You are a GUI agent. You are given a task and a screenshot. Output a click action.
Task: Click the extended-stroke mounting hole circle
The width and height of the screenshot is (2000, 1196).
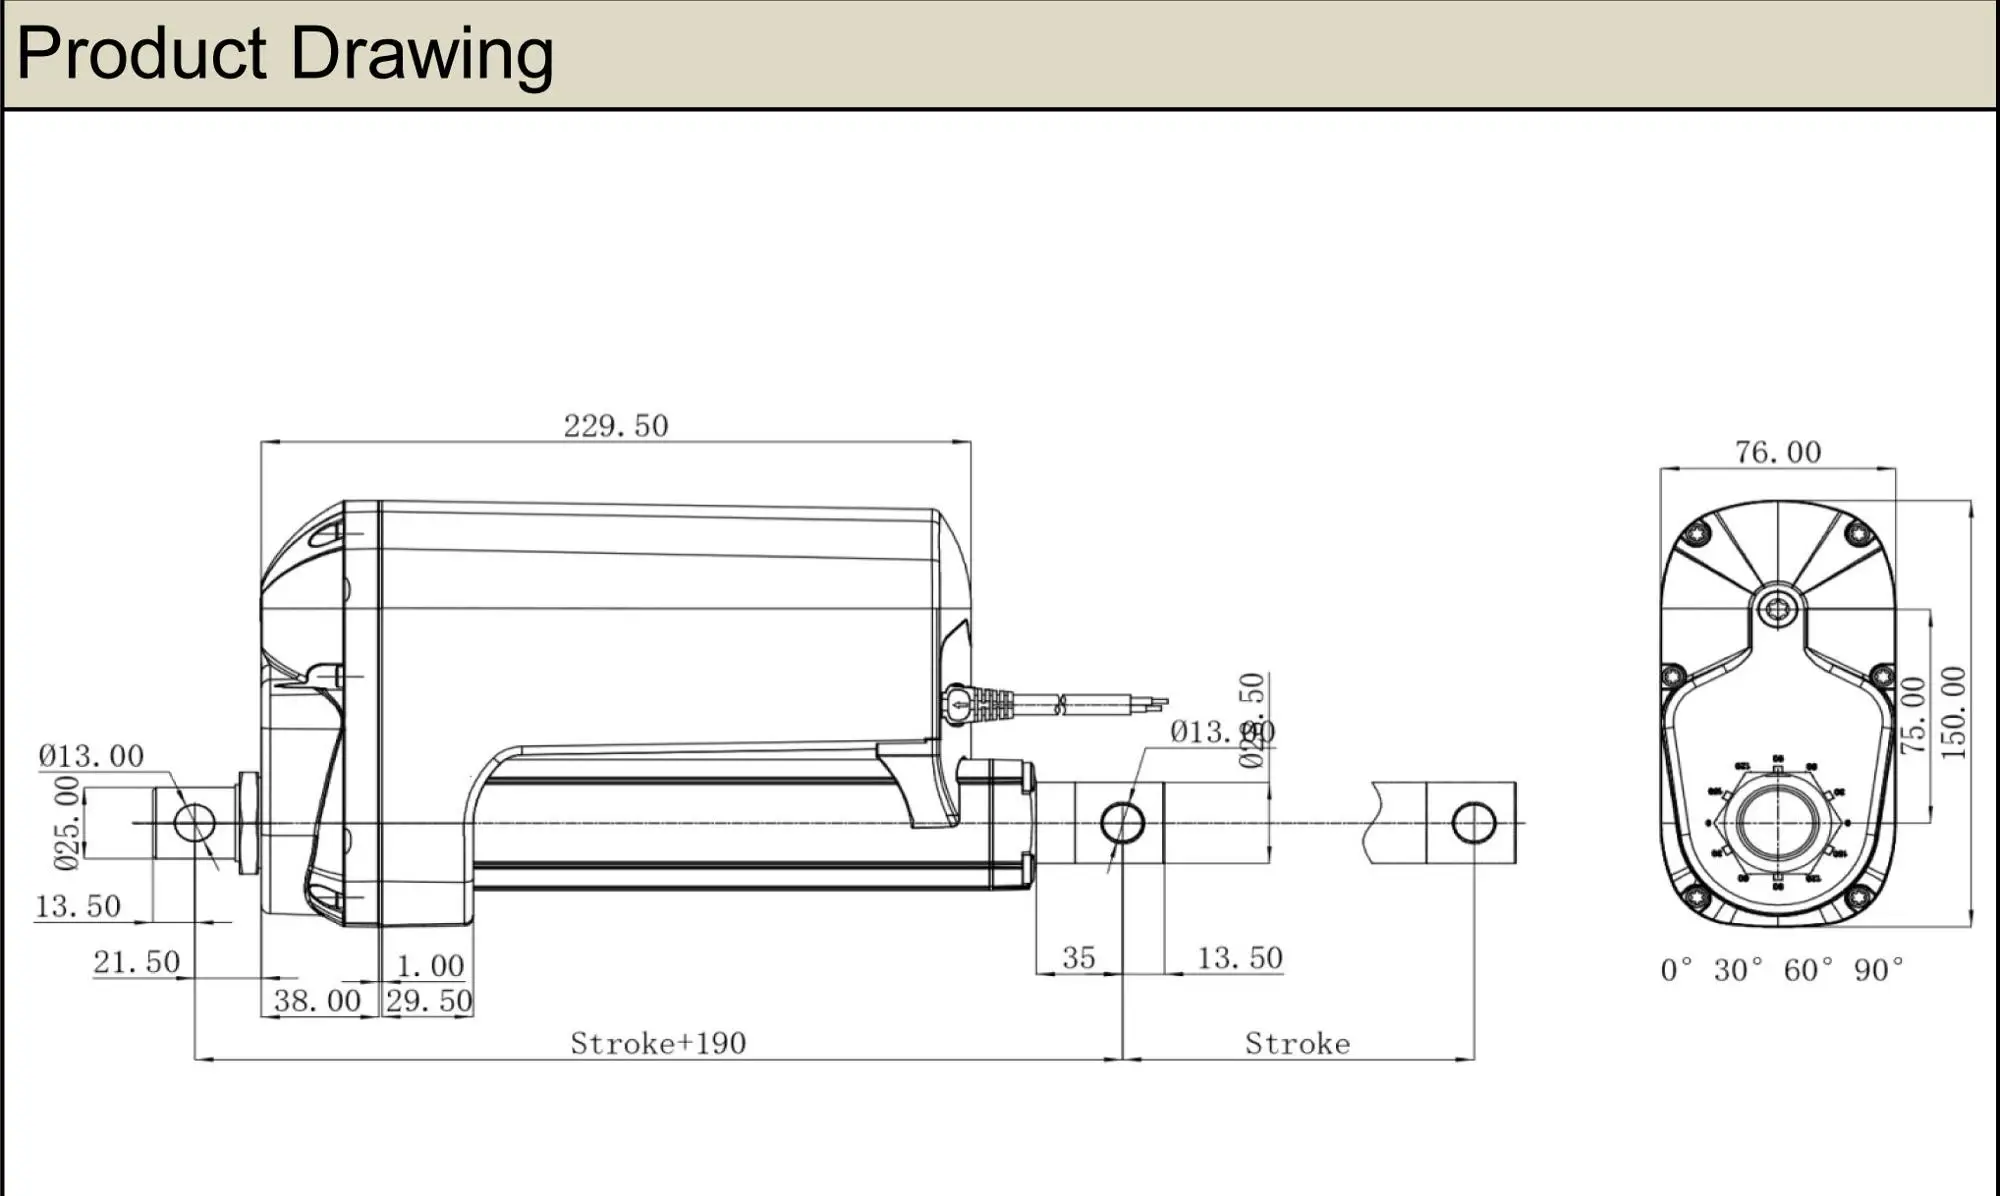(x=1473, y=823)
